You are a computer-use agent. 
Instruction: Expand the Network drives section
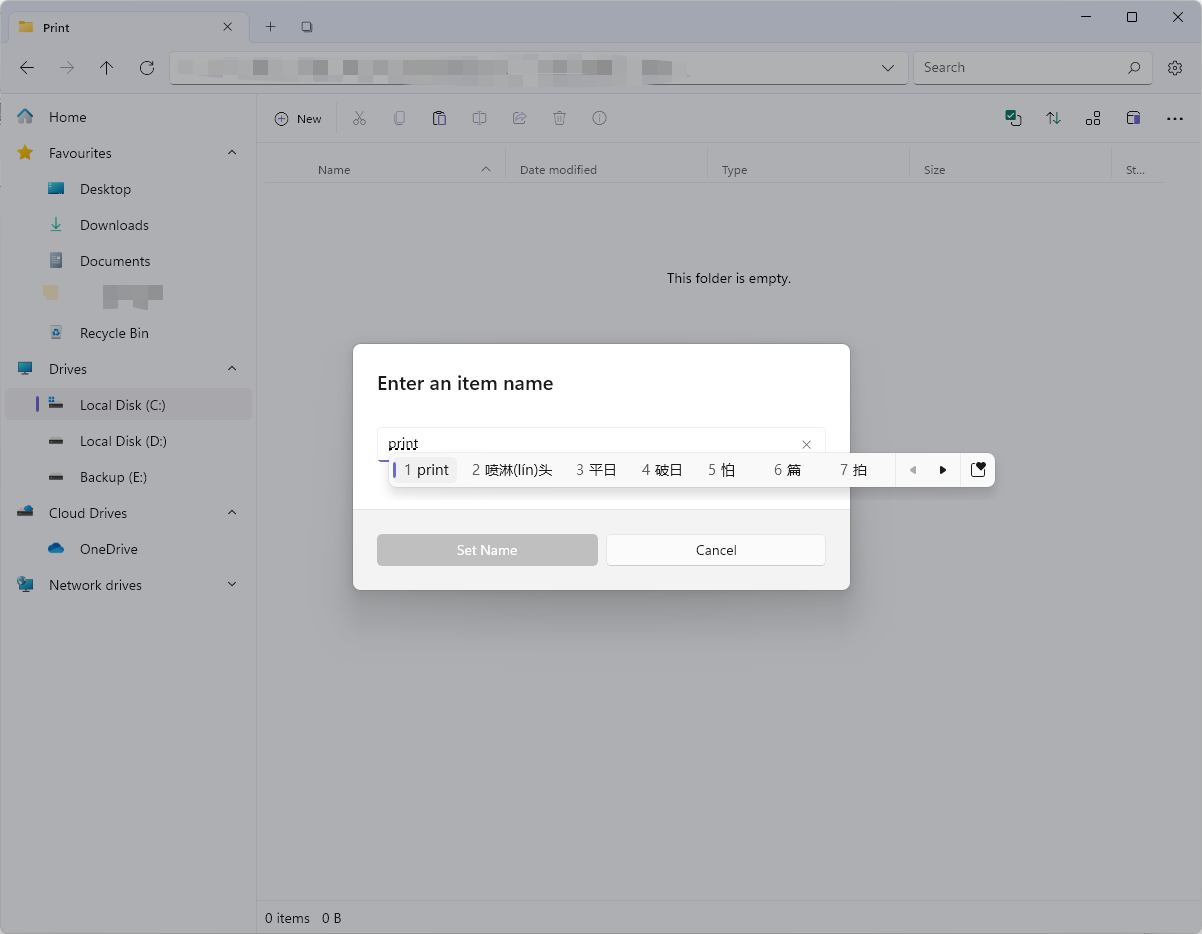[x=232, y=584]
